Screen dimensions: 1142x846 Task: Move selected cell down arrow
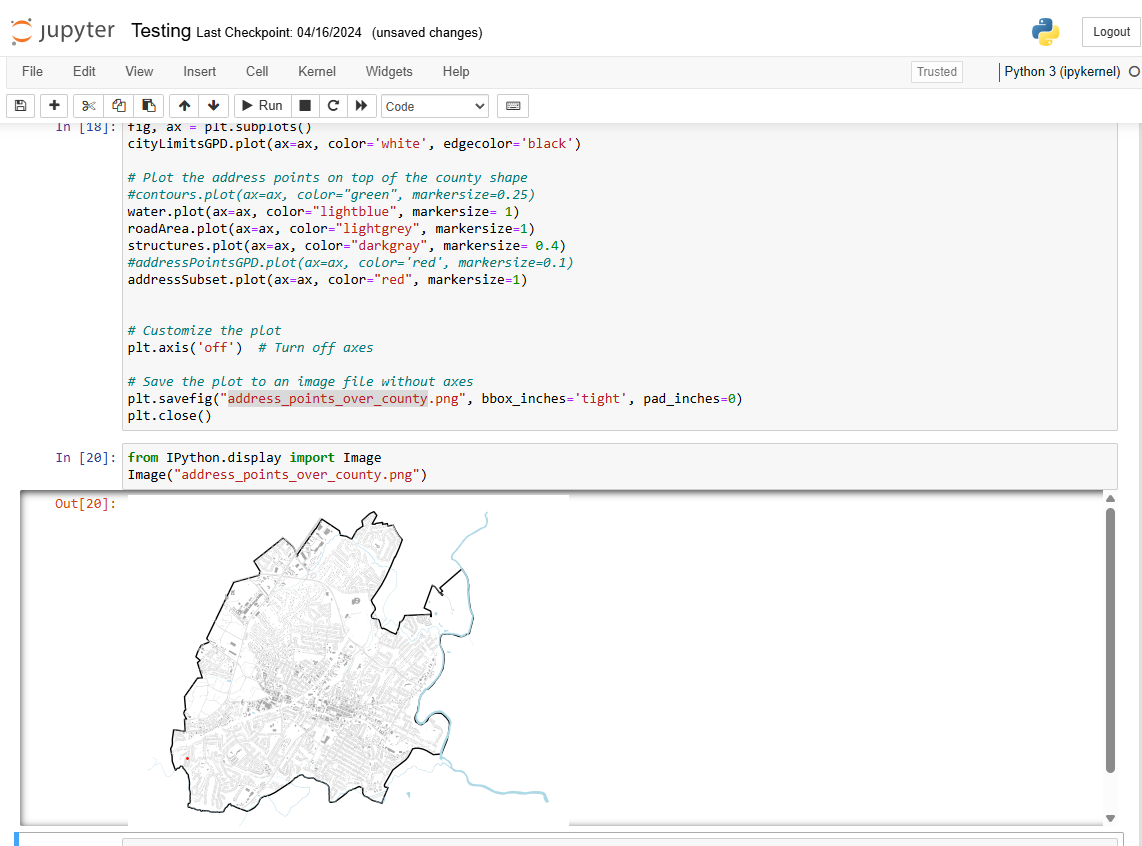tap(213, 106)
